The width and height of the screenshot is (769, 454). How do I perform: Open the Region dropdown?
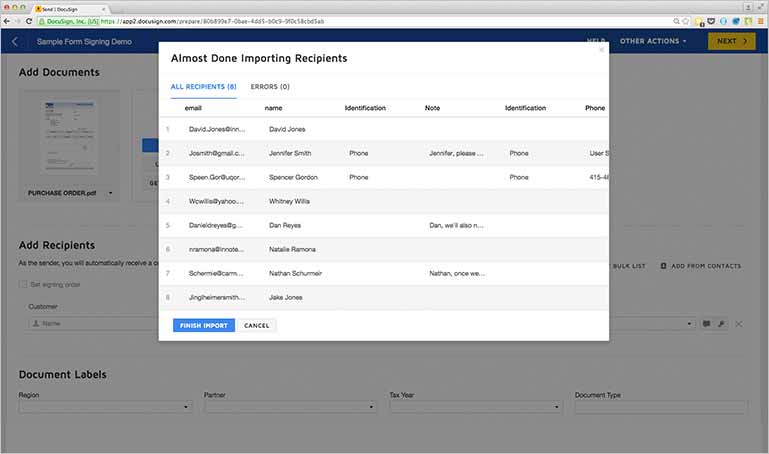(105, 407)
